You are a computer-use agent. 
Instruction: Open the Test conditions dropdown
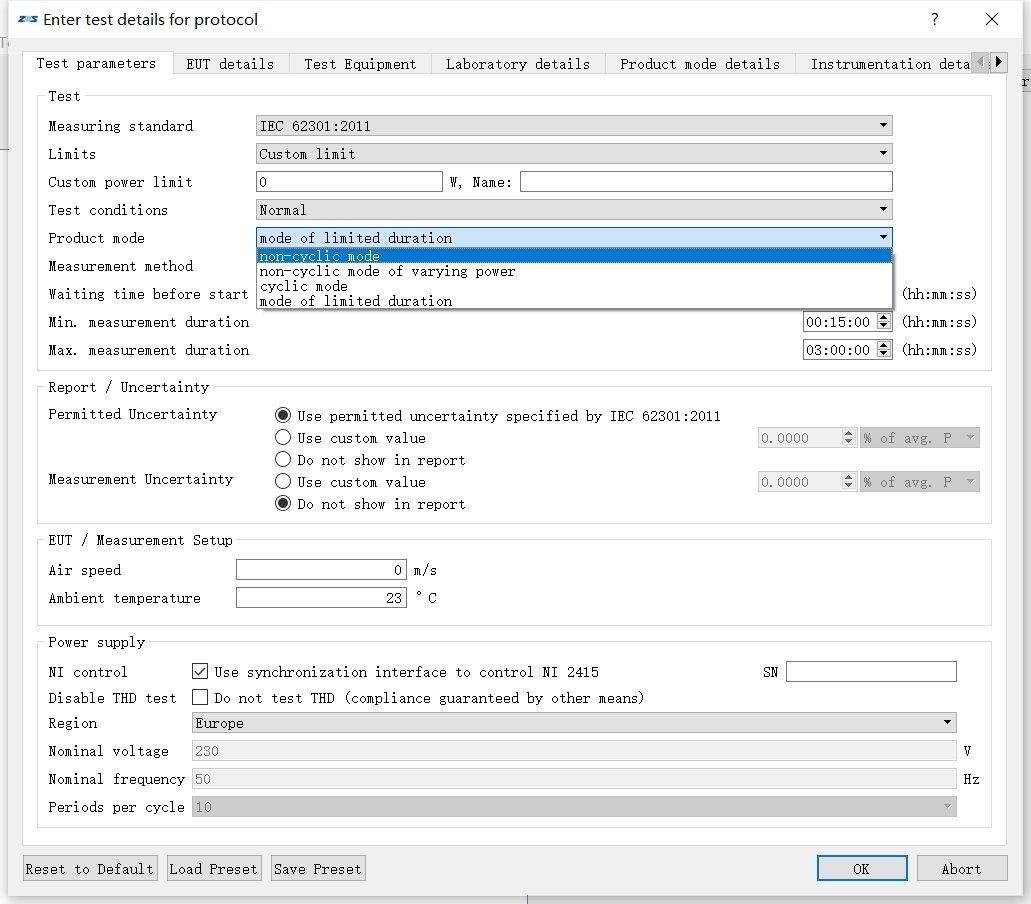[x=574, y=210]
